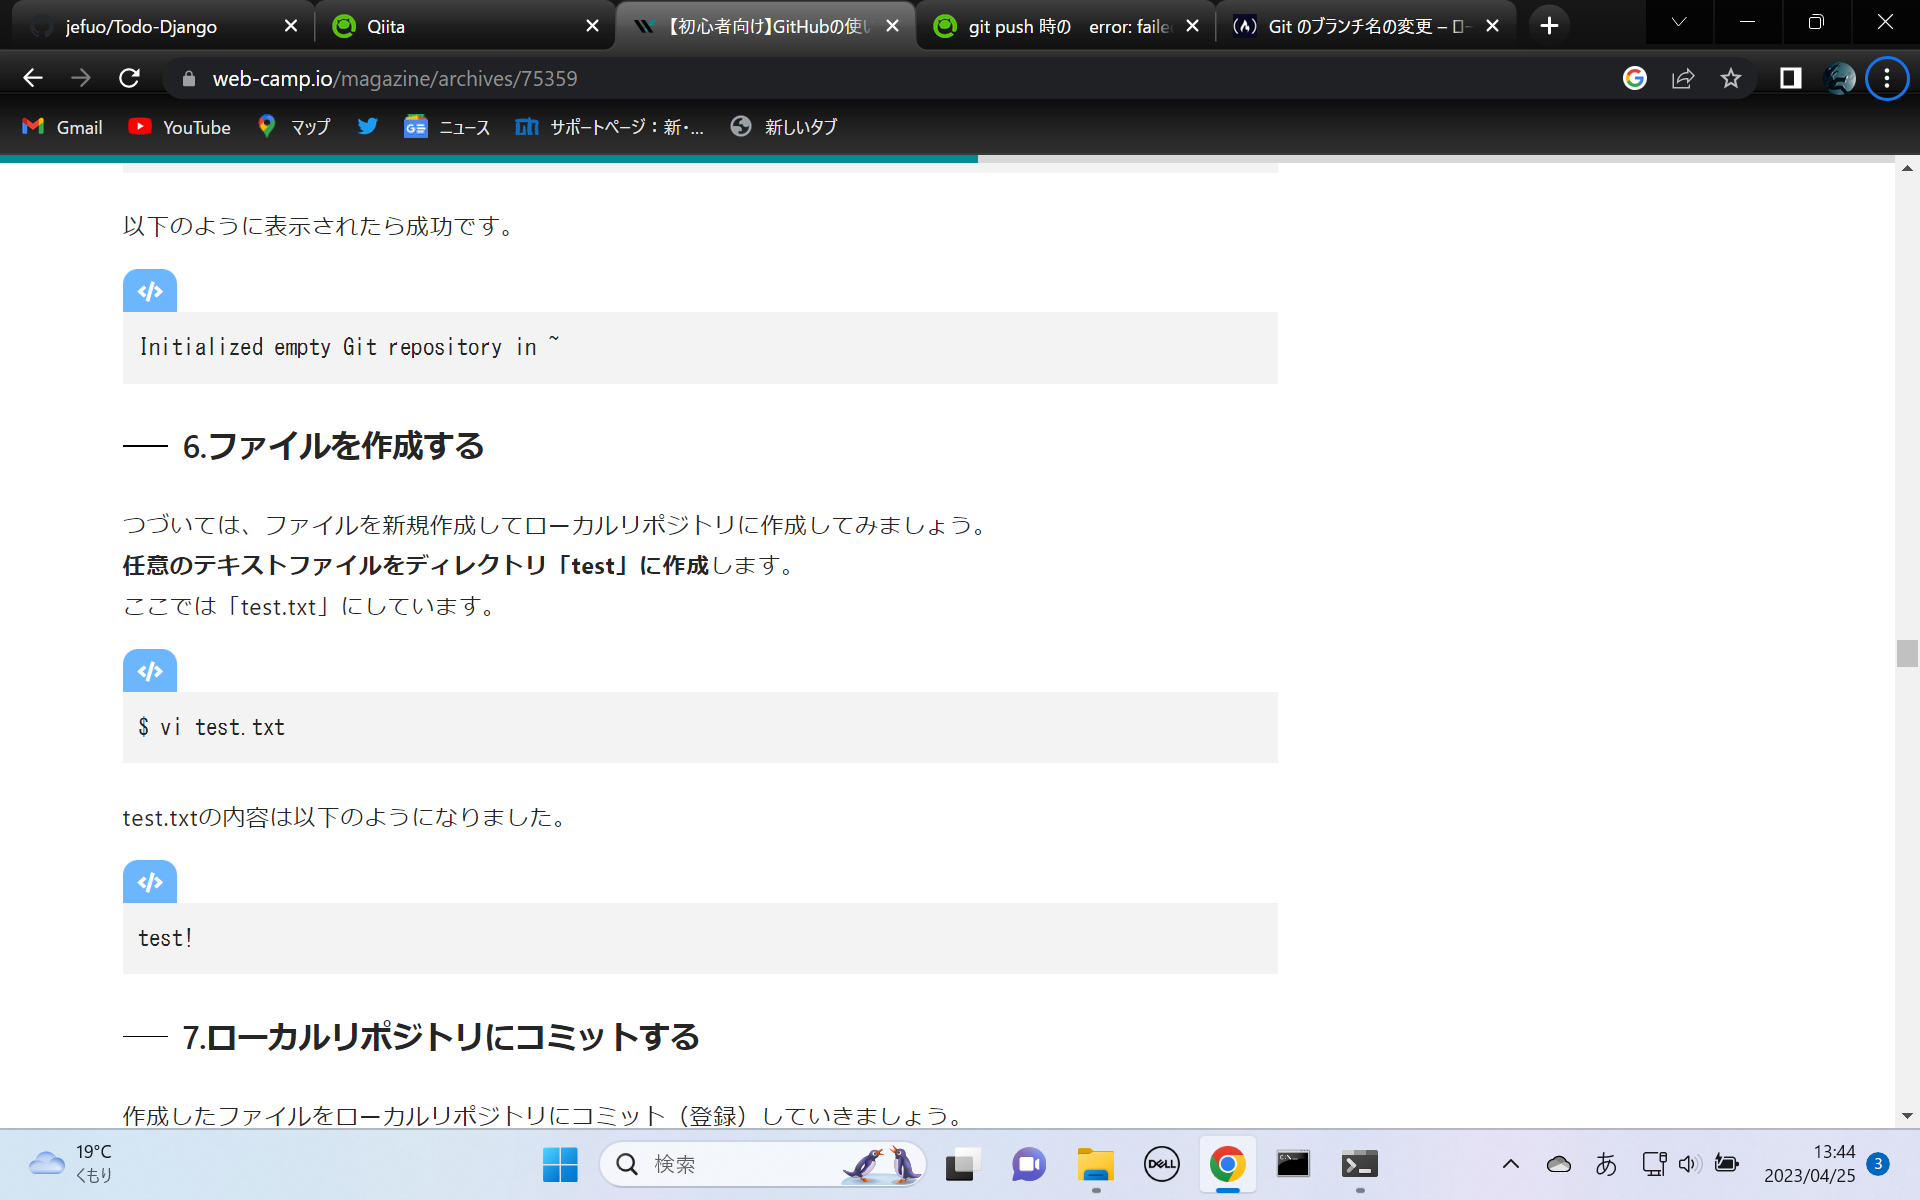Open the Windows Start menu

click(x=560, y=1164)
